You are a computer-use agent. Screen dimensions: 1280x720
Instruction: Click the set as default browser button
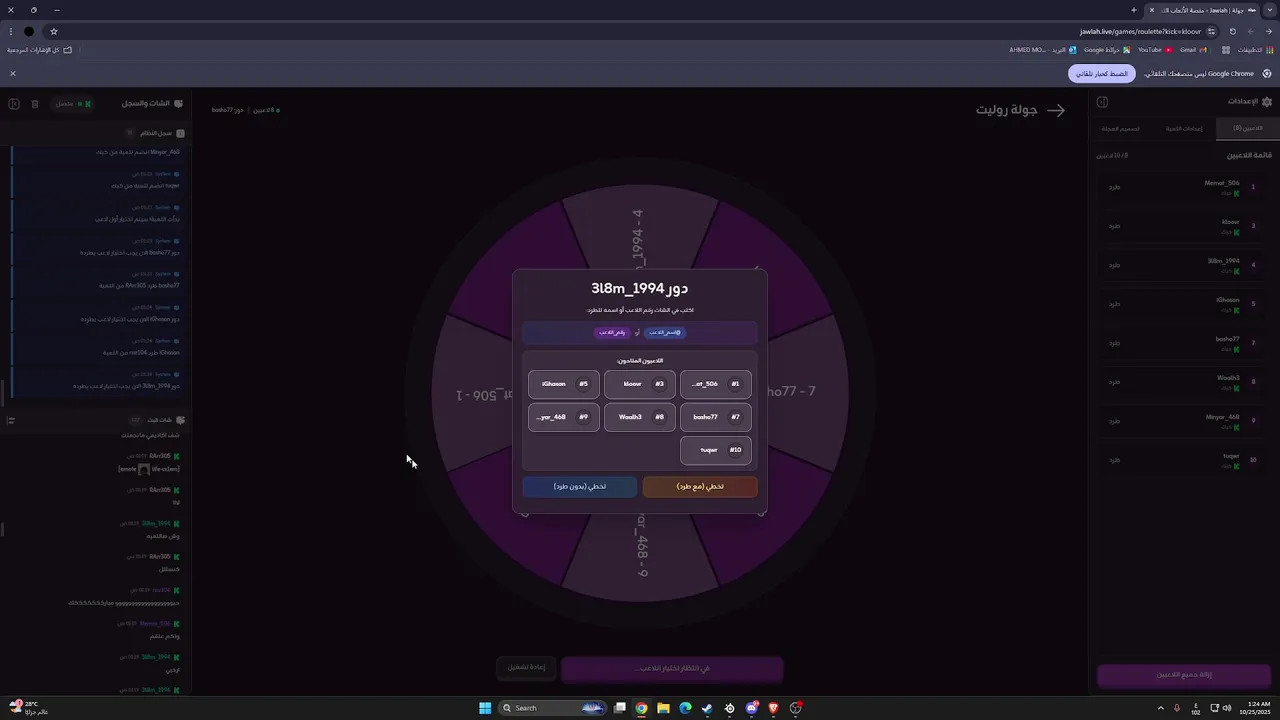1102,74
